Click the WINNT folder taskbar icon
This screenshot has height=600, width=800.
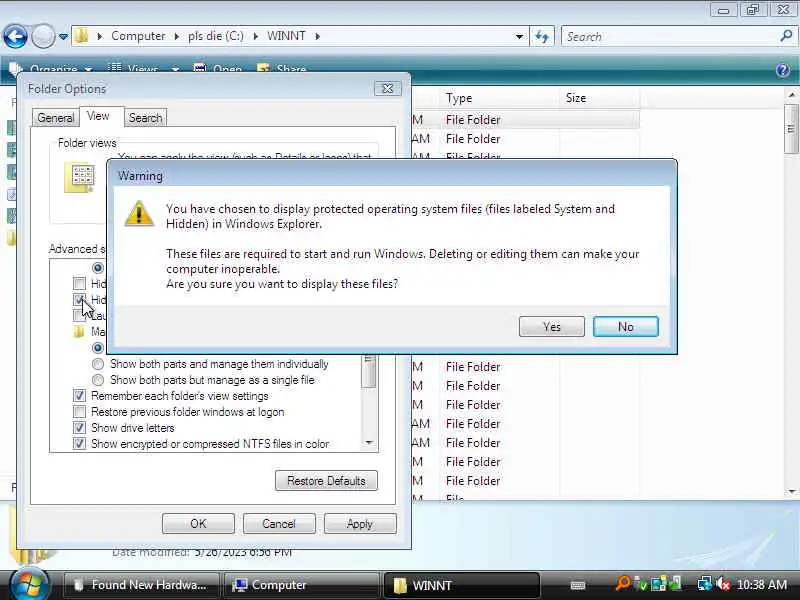(x=401, y=585)
